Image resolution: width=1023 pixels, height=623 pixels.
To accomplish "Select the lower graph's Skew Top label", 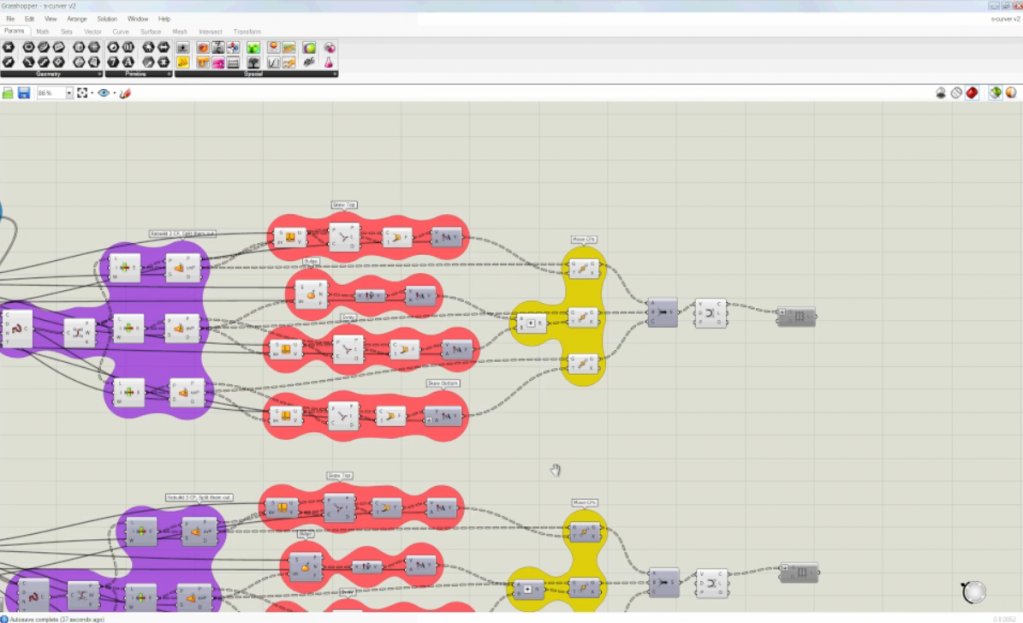I will 340,476.
